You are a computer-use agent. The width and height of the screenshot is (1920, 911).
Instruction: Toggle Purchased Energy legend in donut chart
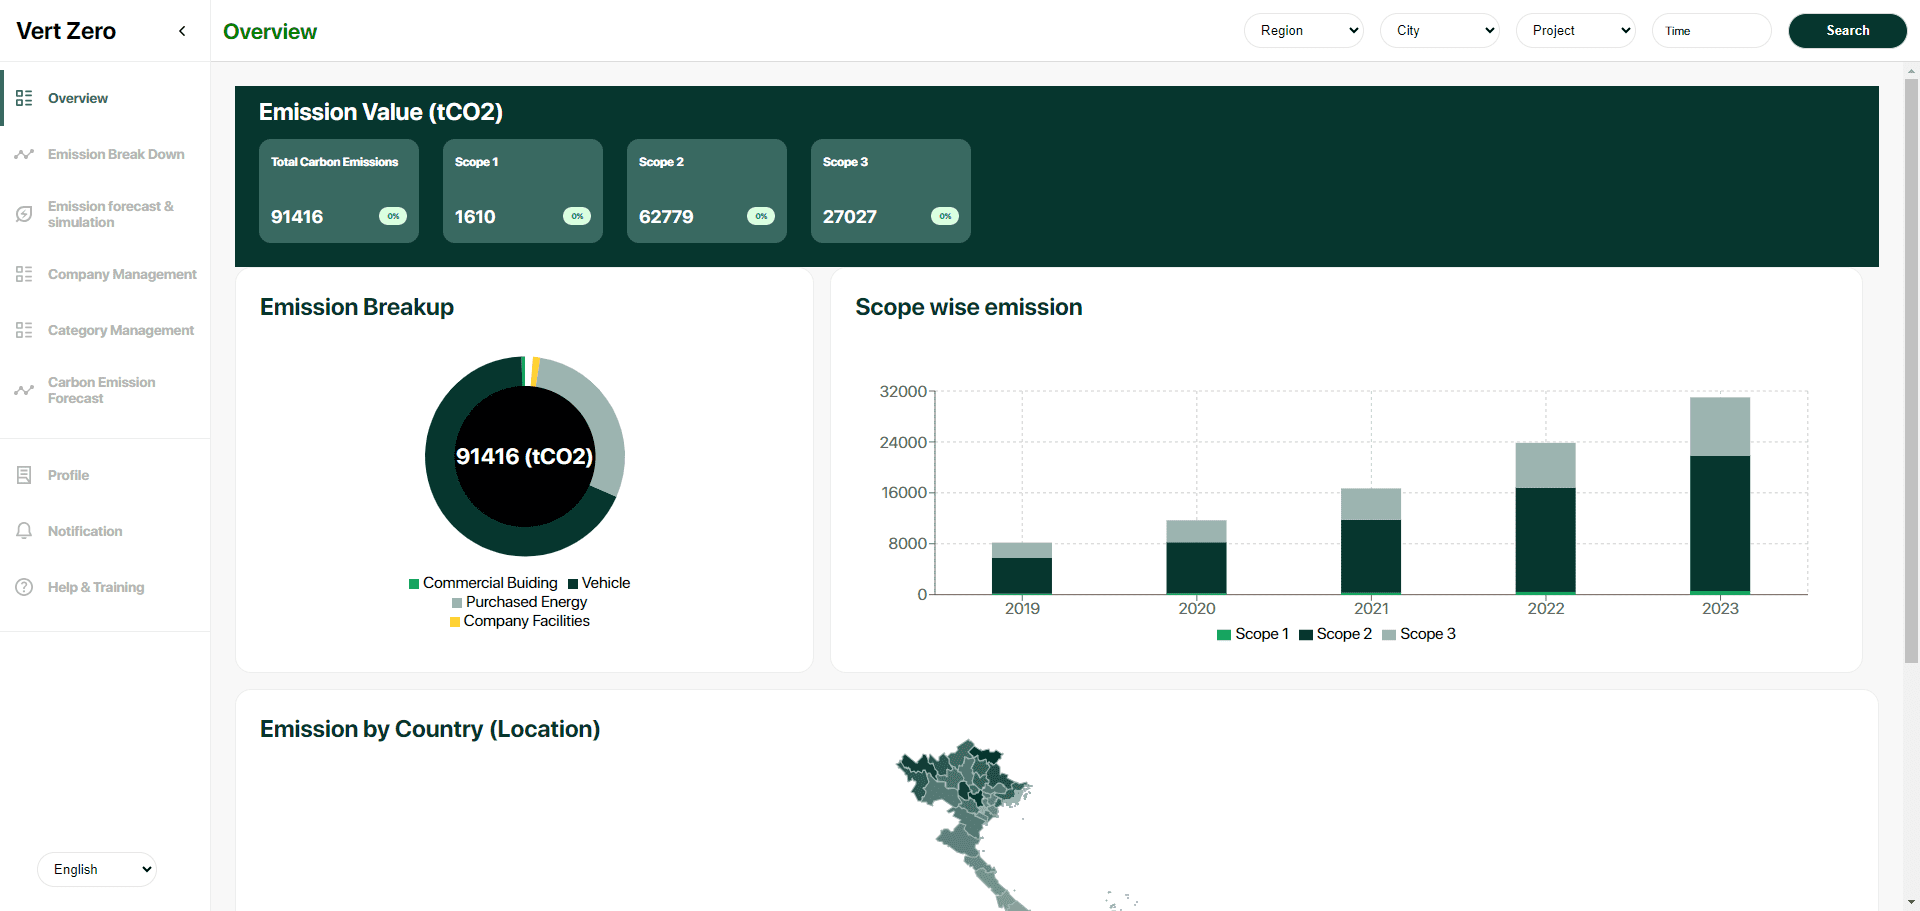click(520, 602)
